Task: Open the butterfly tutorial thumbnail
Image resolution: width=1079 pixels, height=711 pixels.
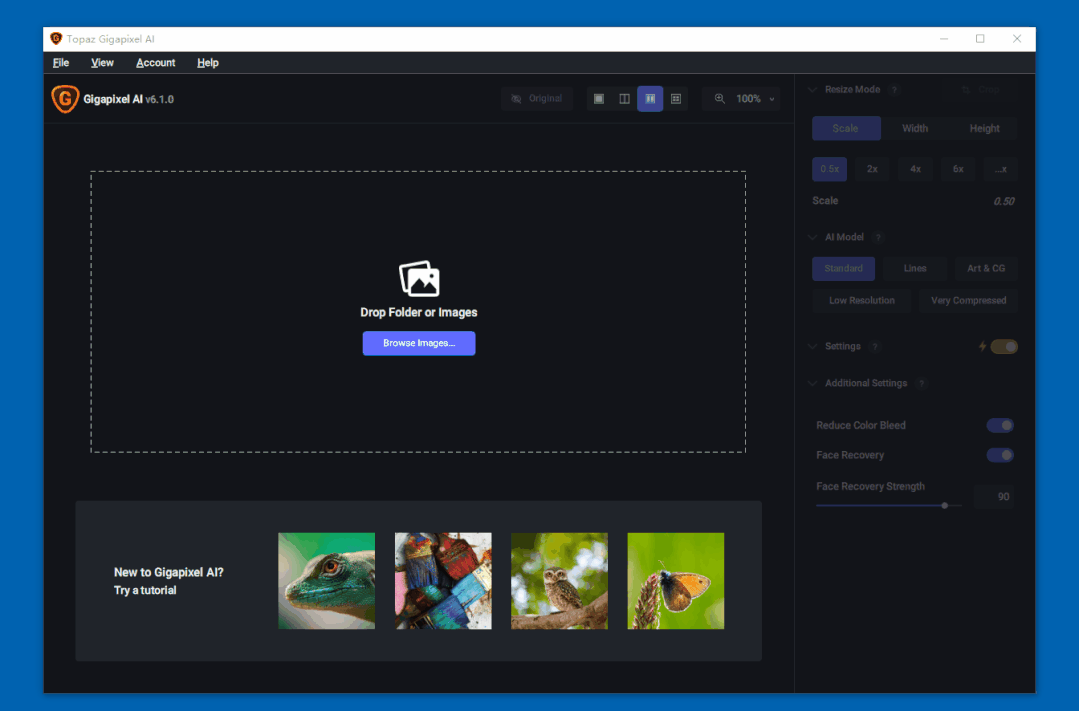Action: (676, 581)
